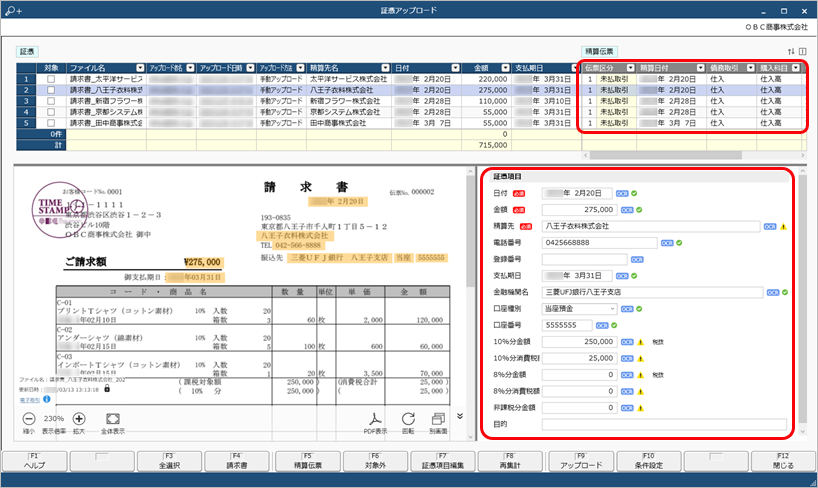Open 日付 column filter dropdown
This screenshot has height=488, width=818.
coord(455,68)
